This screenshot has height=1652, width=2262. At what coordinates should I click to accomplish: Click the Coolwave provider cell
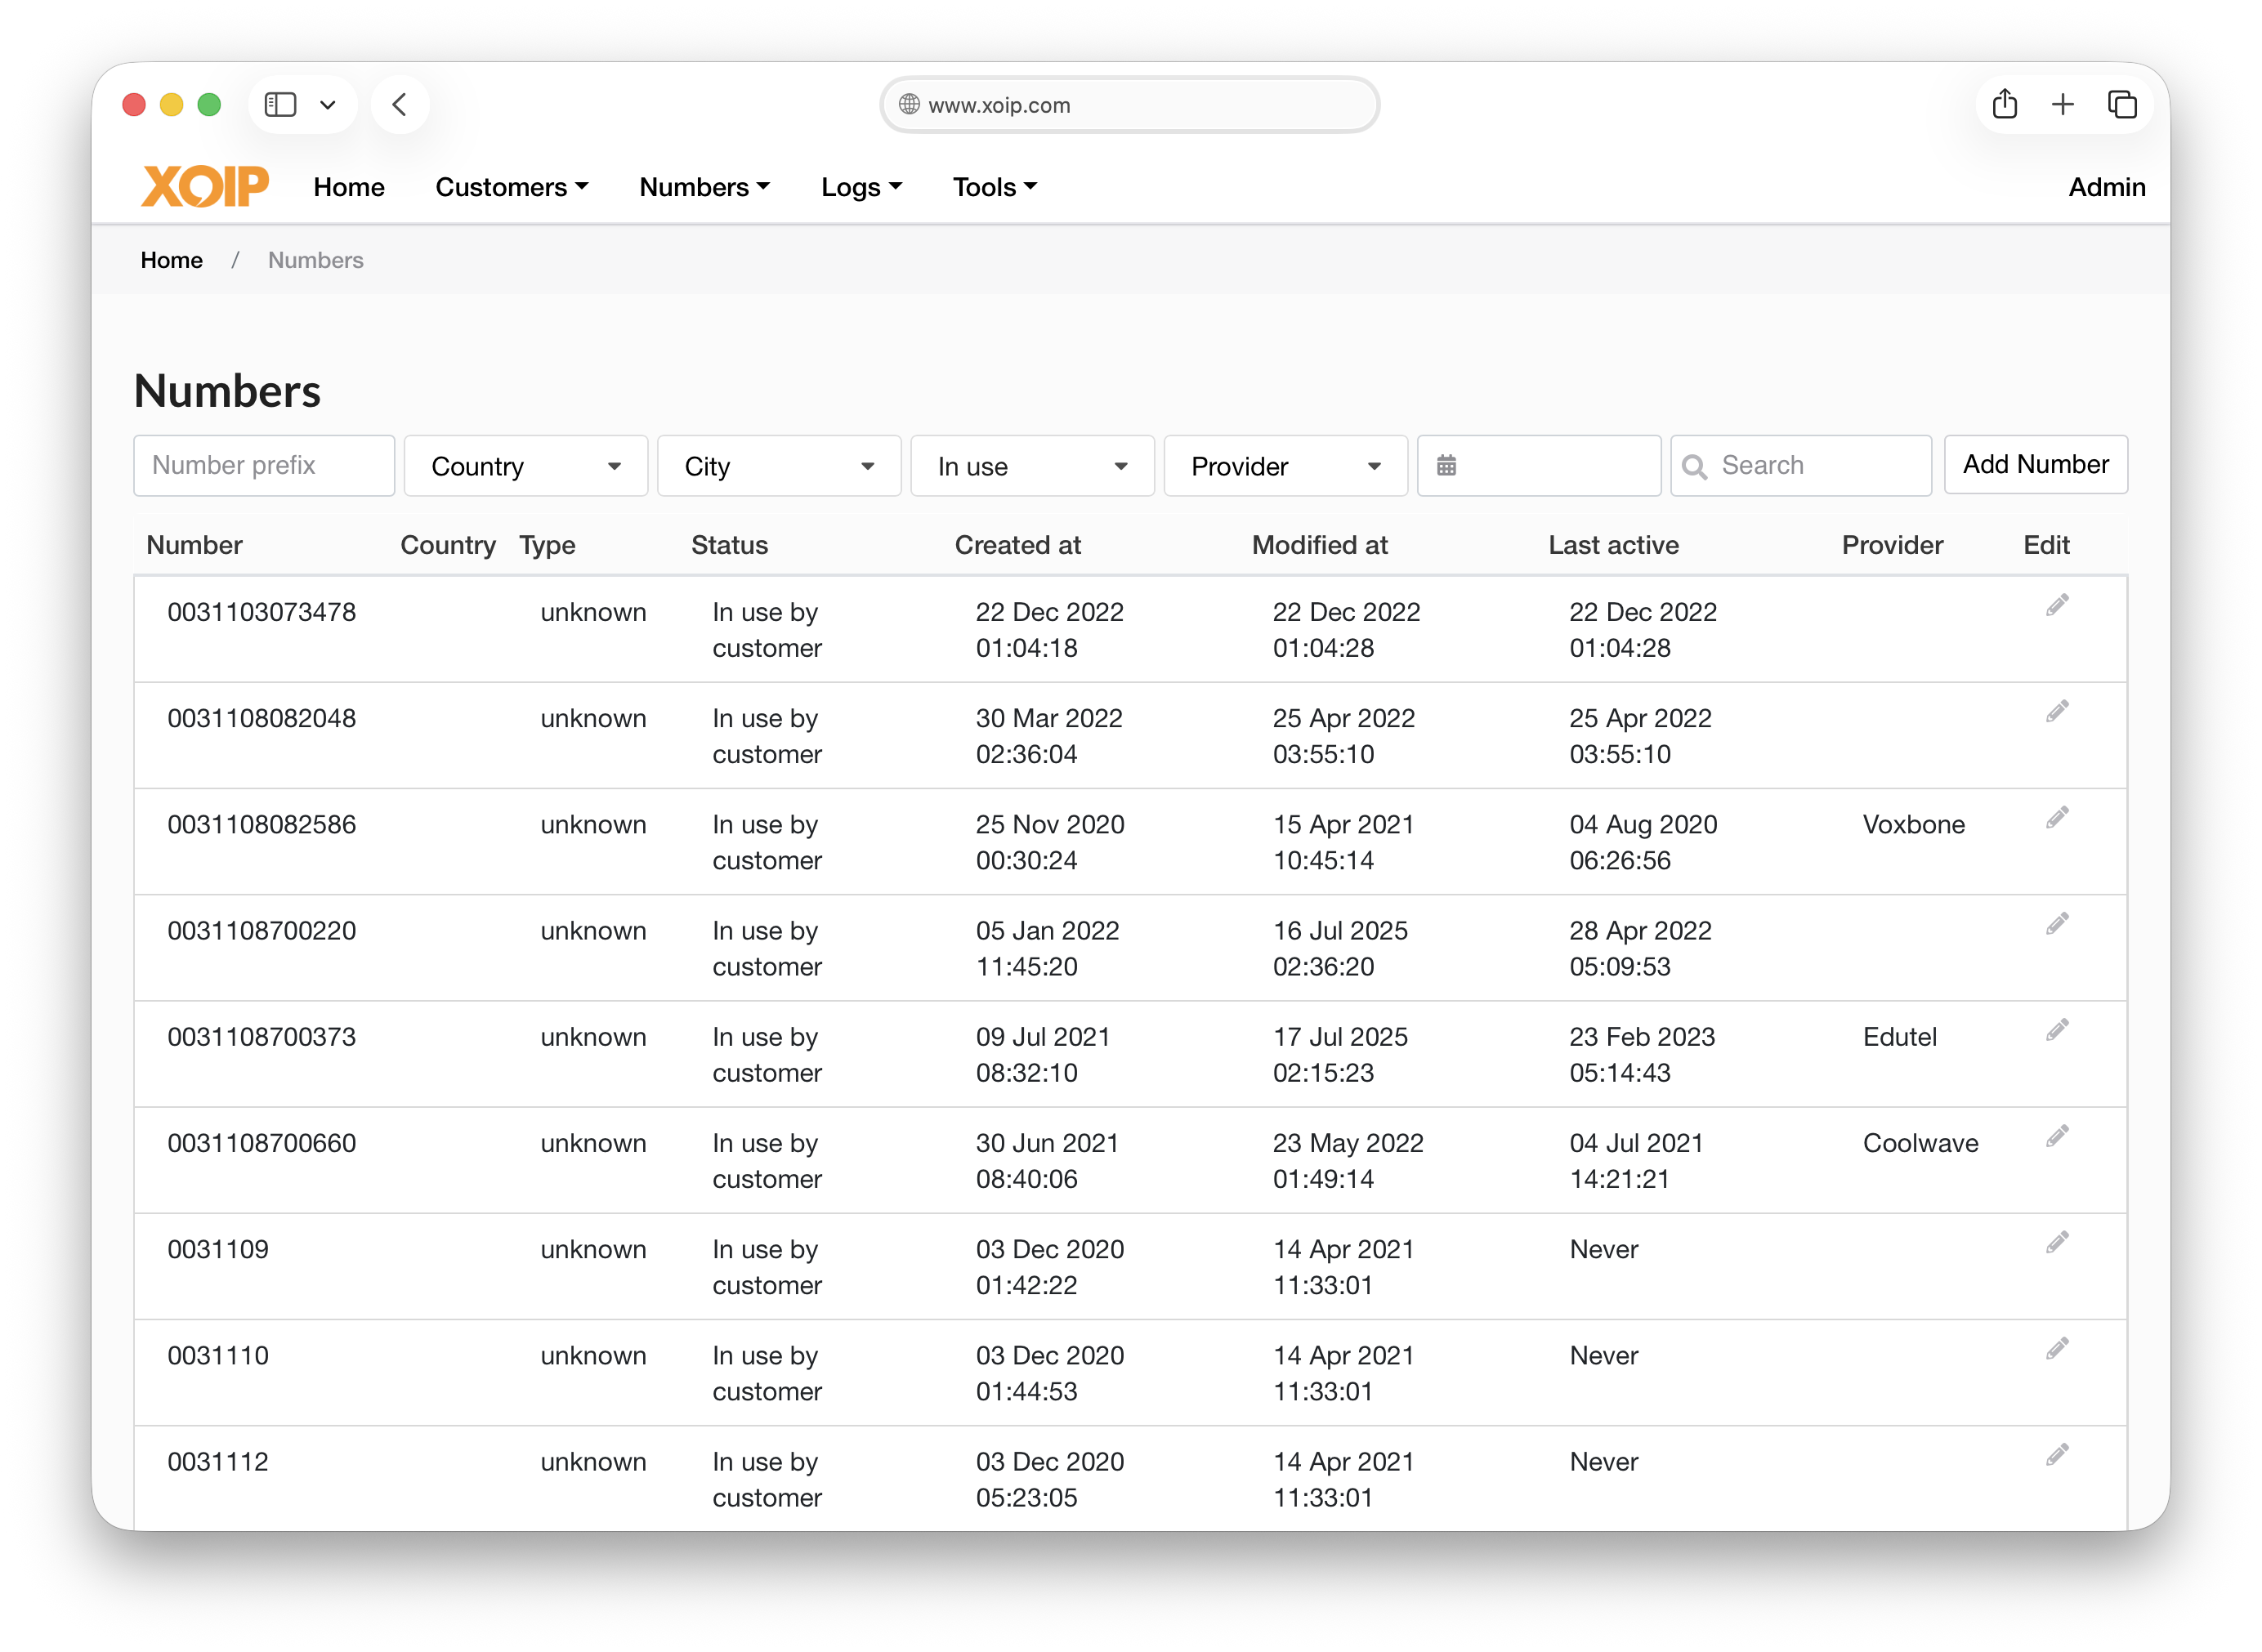click(1920, 1143)
